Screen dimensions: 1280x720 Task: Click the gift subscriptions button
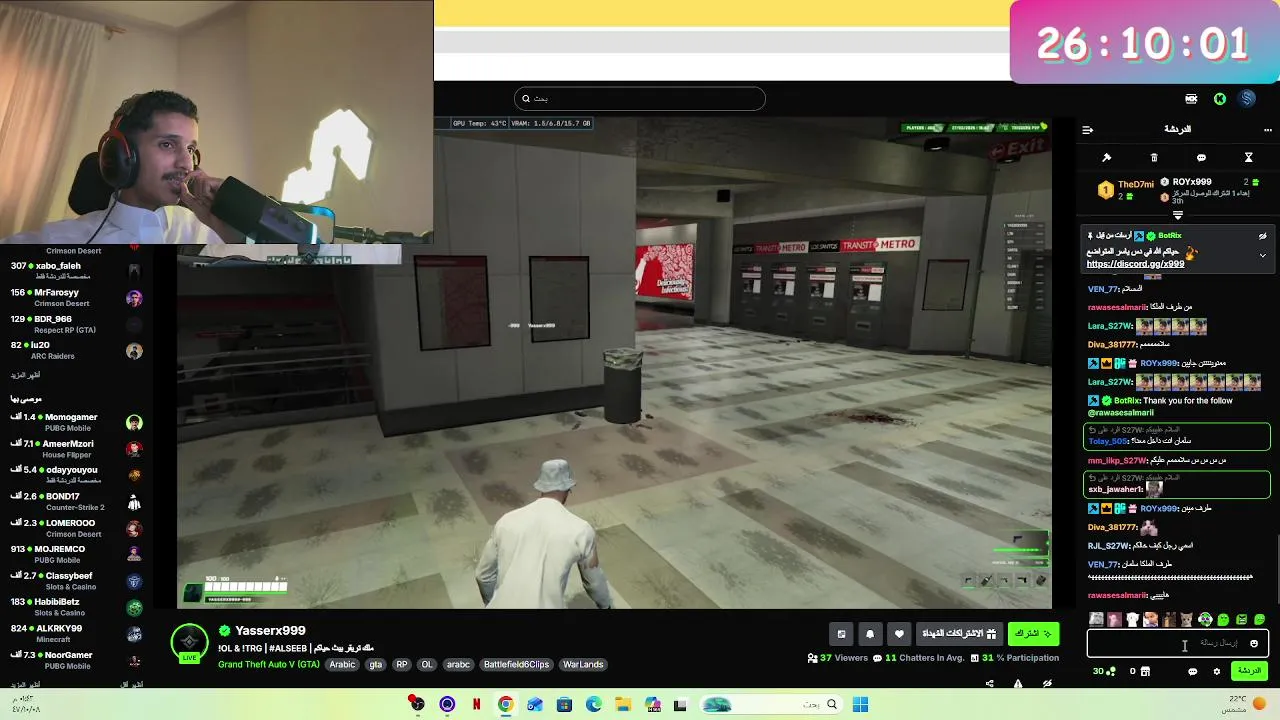(x=959, y=633)
